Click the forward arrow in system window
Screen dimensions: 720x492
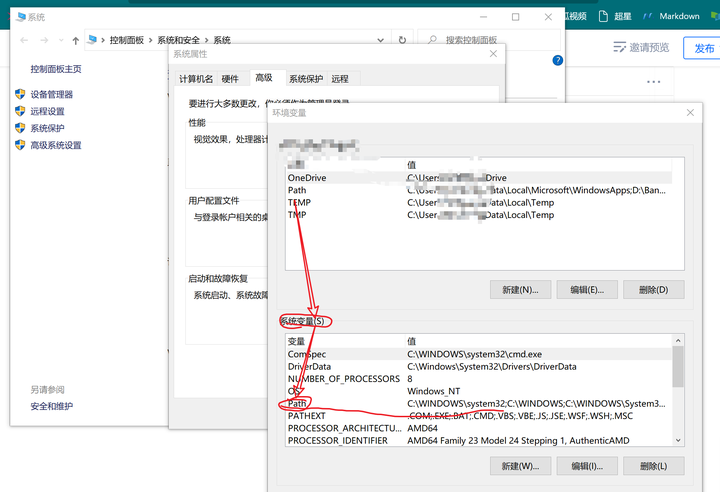click(44, 40)
